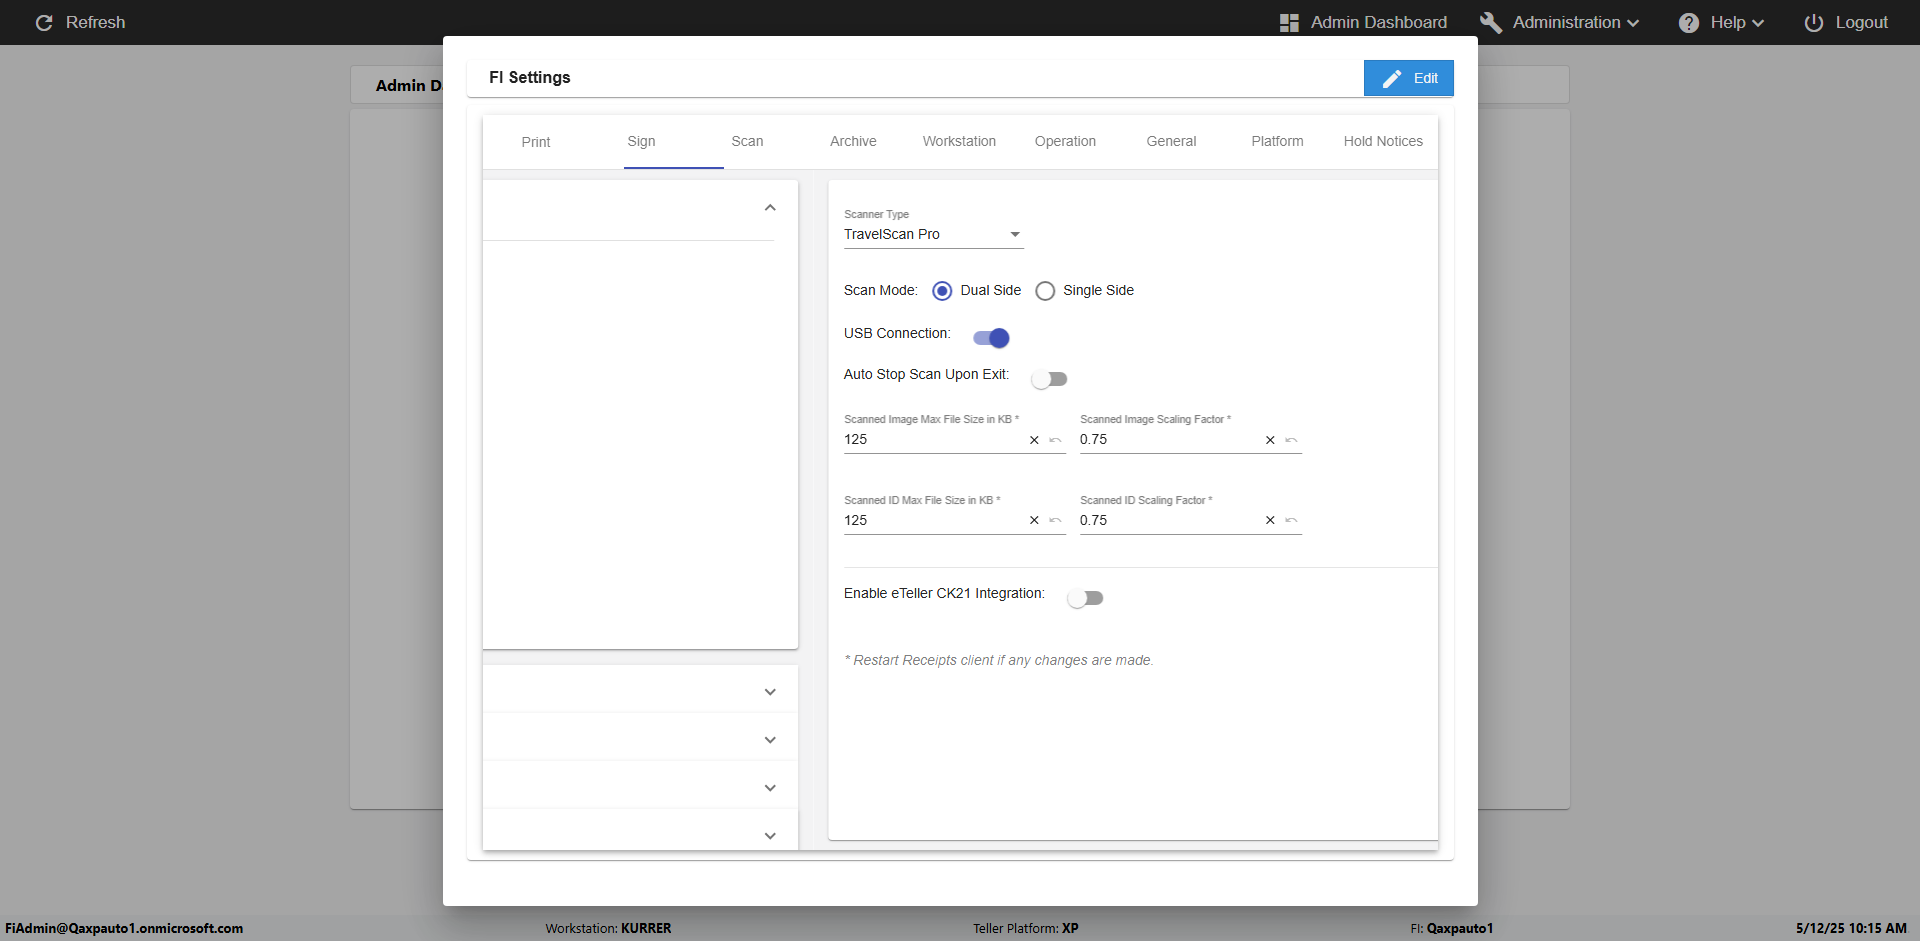Open the Hold Notices tab
Screen dimensions: 1920x941
point(1383,142)
